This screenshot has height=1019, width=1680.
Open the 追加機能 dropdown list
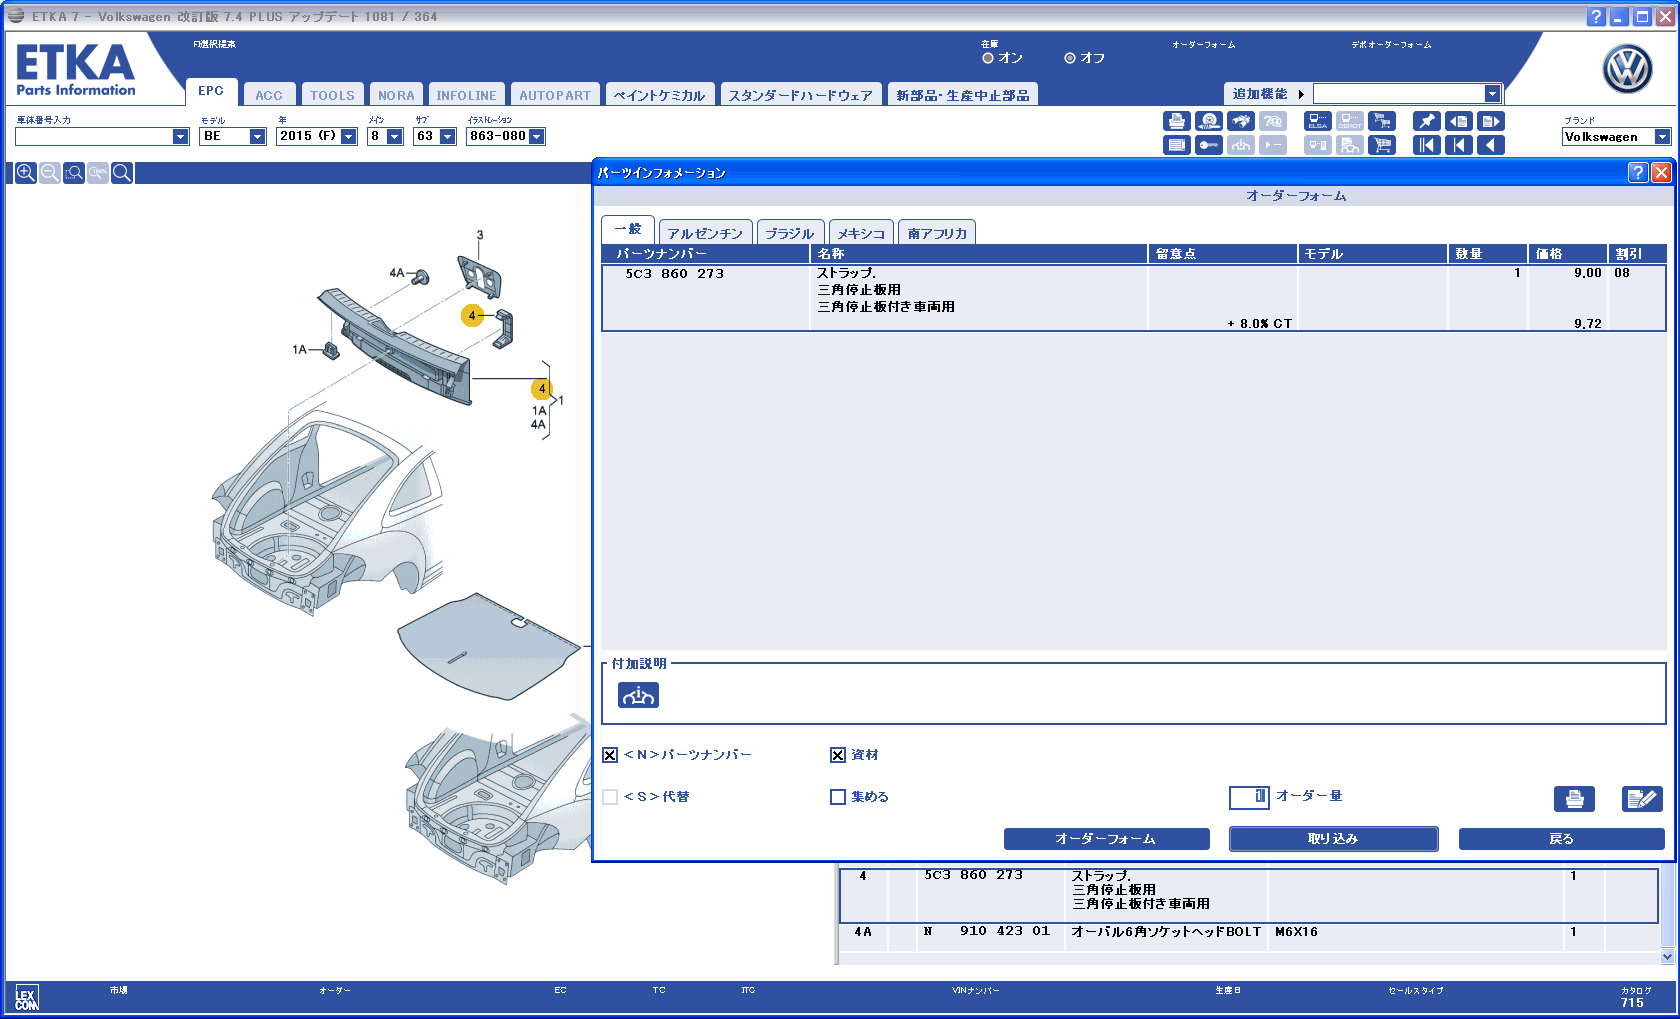coord(1492,94)
